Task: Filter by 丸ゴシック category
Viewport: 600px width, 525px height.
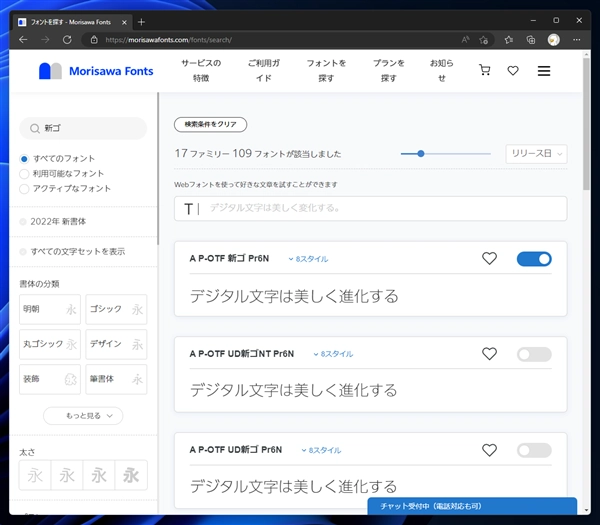Action: (50, 344)
